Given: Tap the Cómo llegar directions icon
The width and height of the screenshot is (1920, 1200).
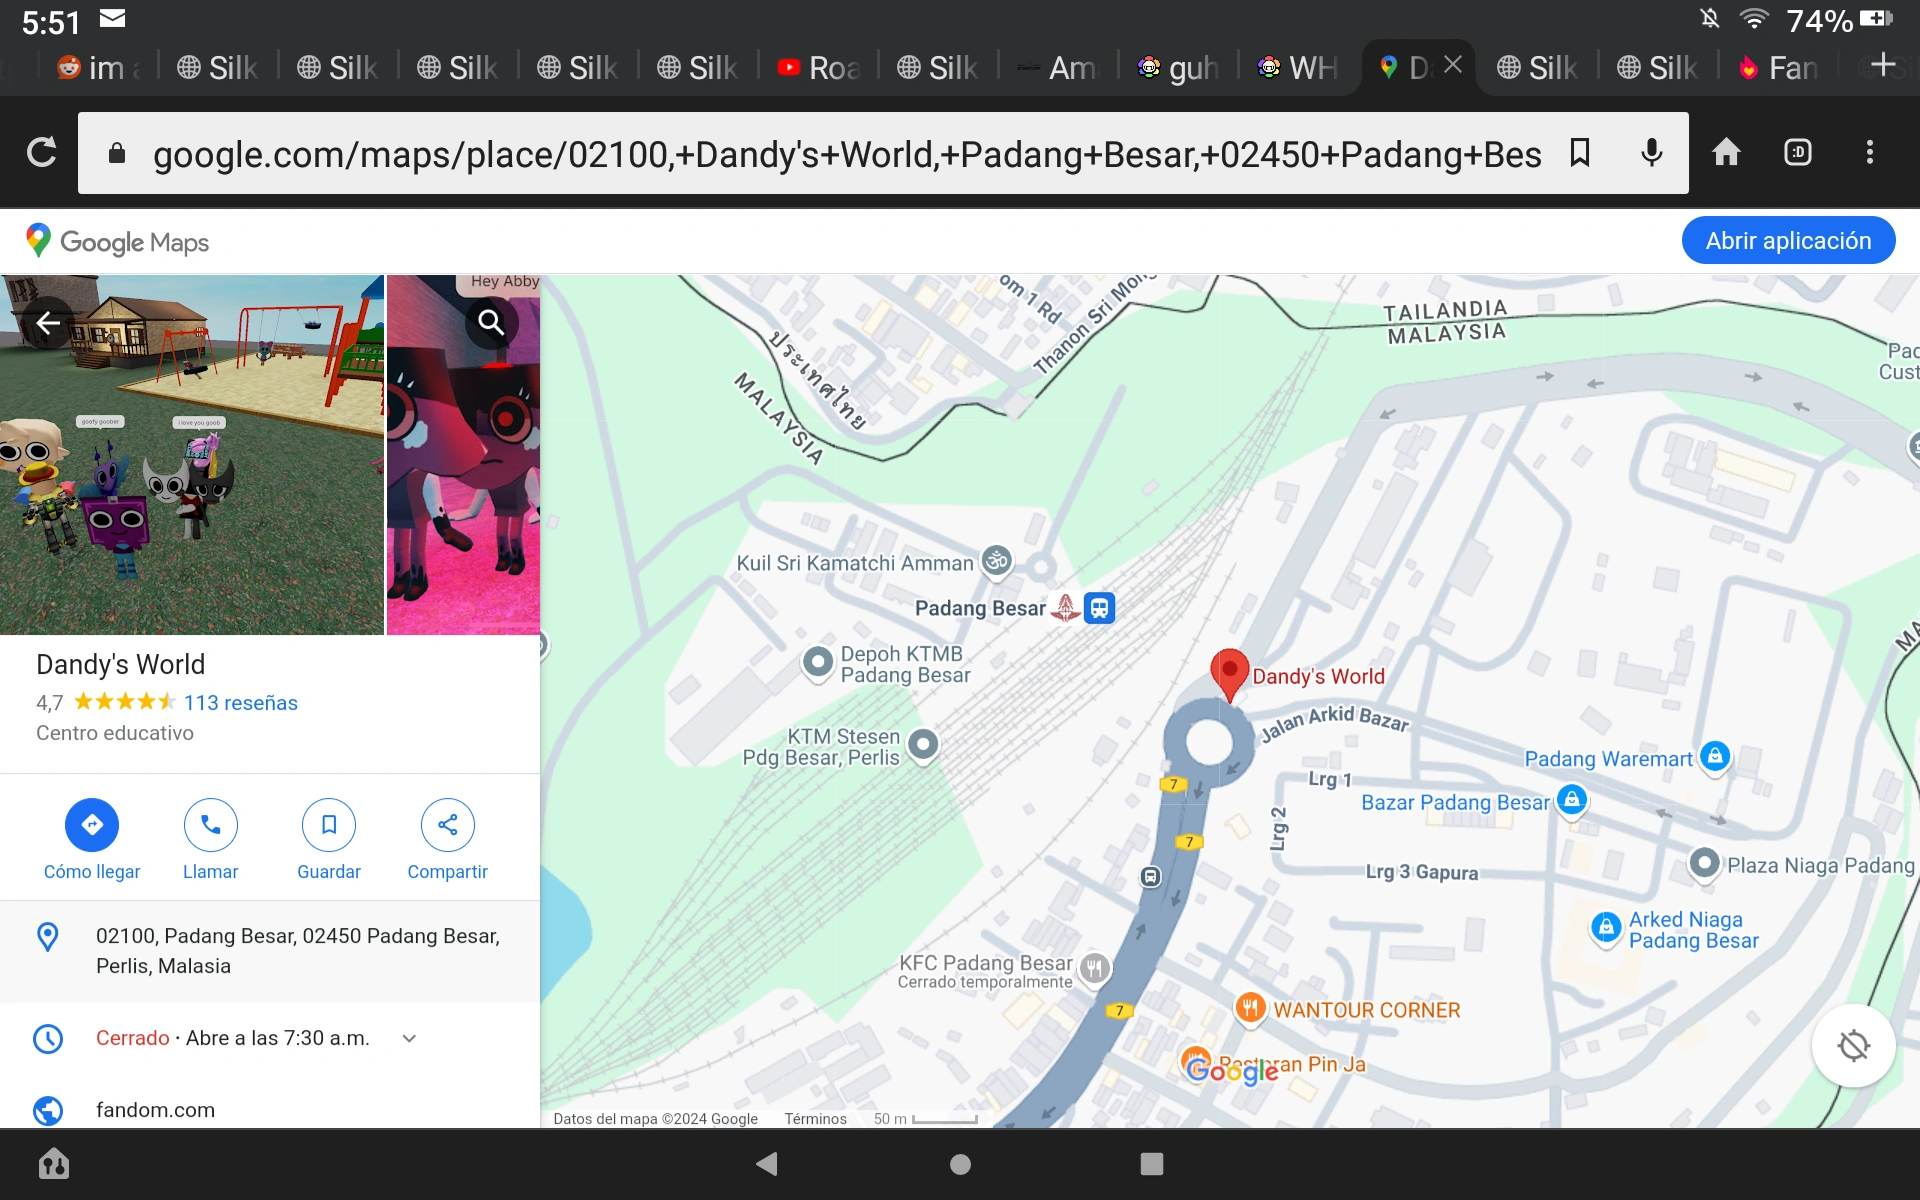Looking at the screenshot, I should 92,825.
